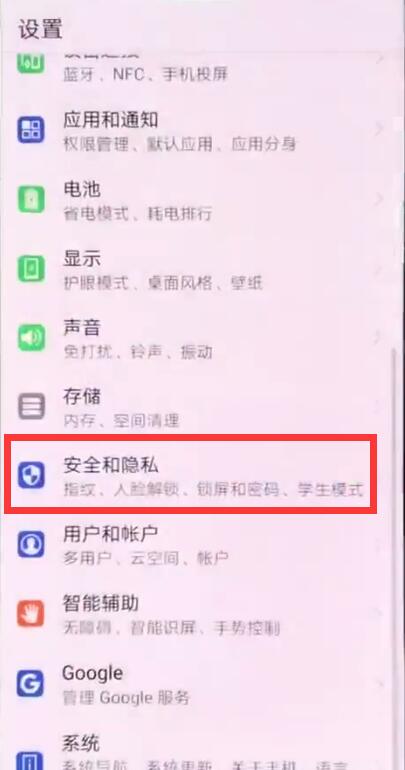Tap the green 电池 battery icon
The image size is (405, 770).
[31, 199]
